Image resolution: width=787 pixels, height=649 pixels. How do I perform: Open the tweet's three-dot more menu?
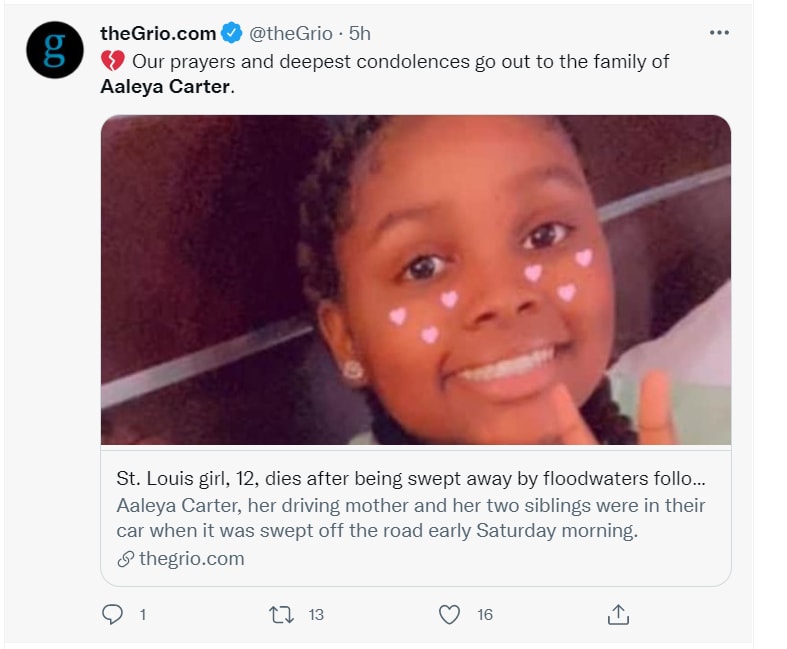point(719,33)
